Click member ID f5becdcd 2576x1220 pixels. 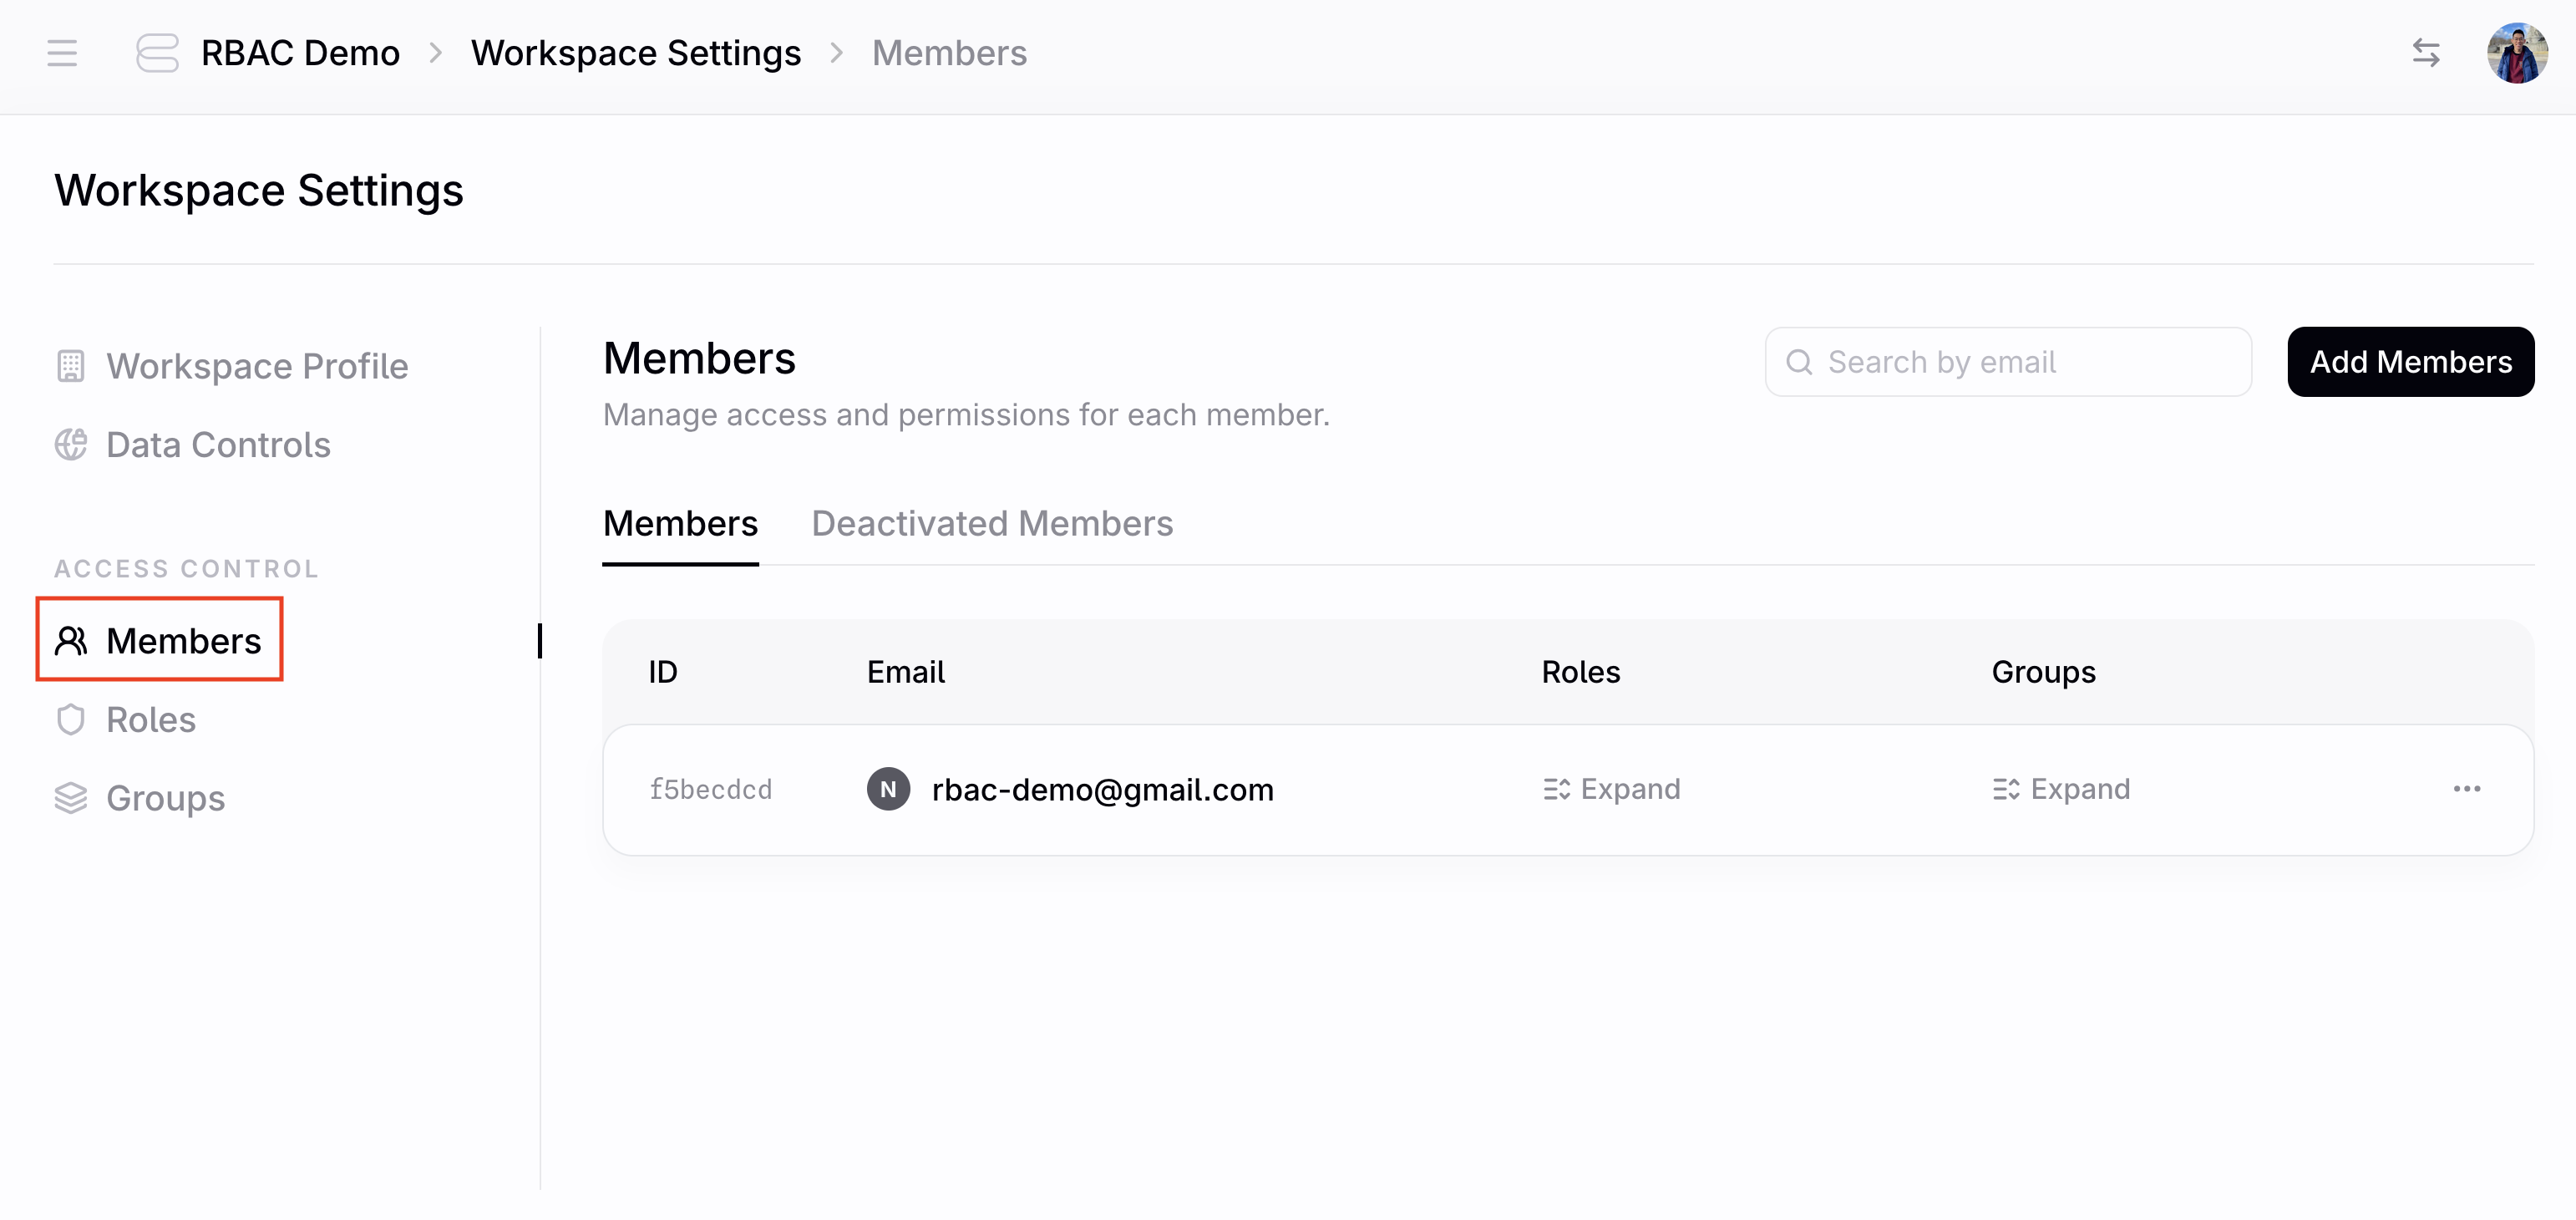tap(711, 790)
